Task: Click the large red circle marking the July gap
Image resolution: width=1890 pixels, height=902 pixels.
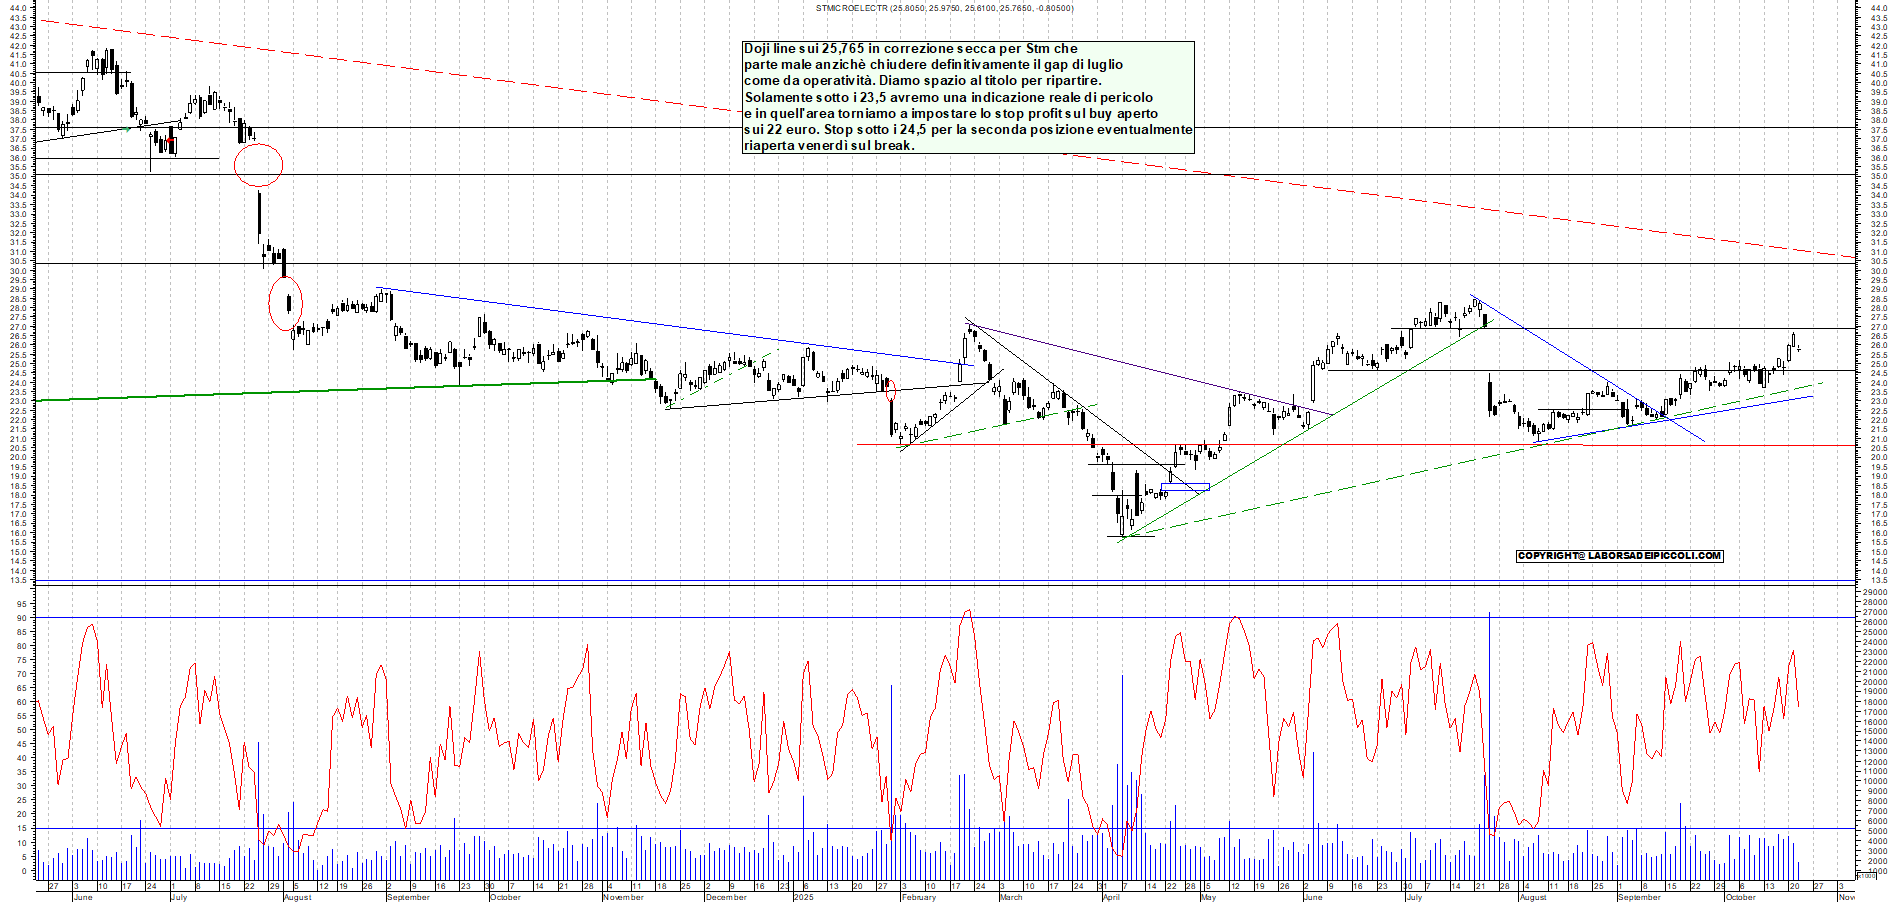Action: 258,165
